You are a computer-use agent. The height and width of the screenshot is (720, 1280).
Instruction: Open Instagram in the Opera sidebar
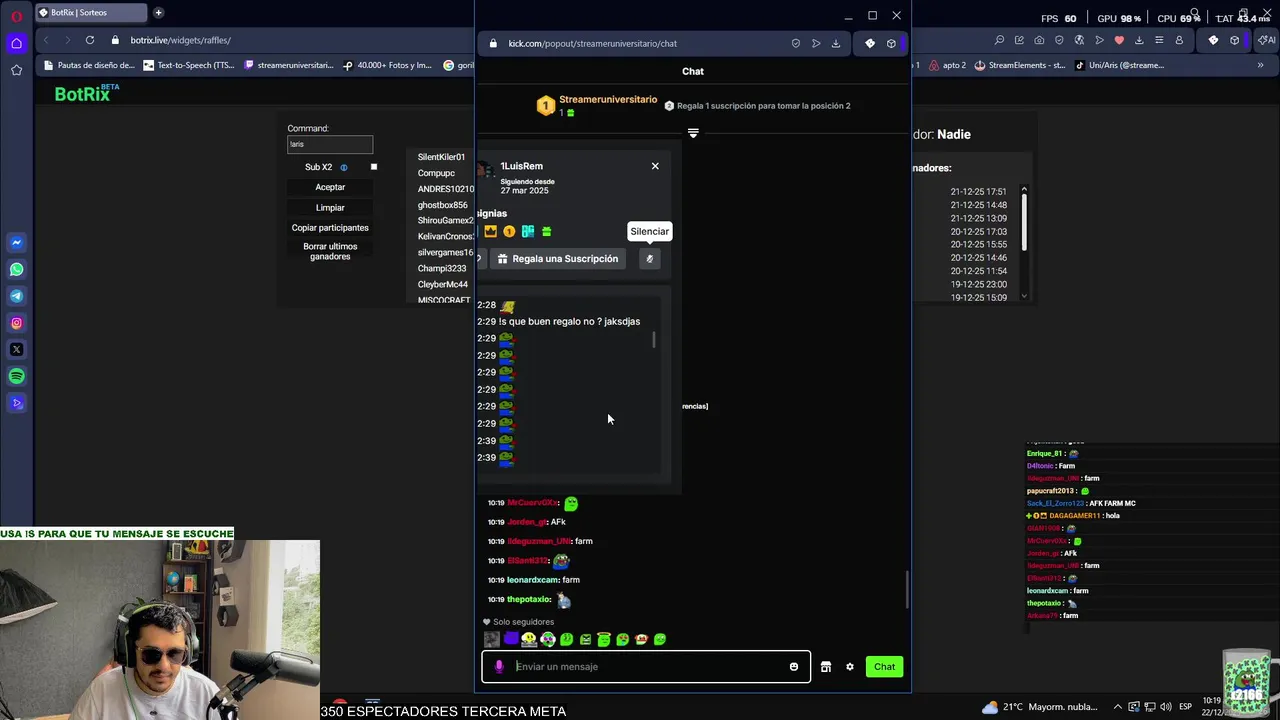pos(16,323)
